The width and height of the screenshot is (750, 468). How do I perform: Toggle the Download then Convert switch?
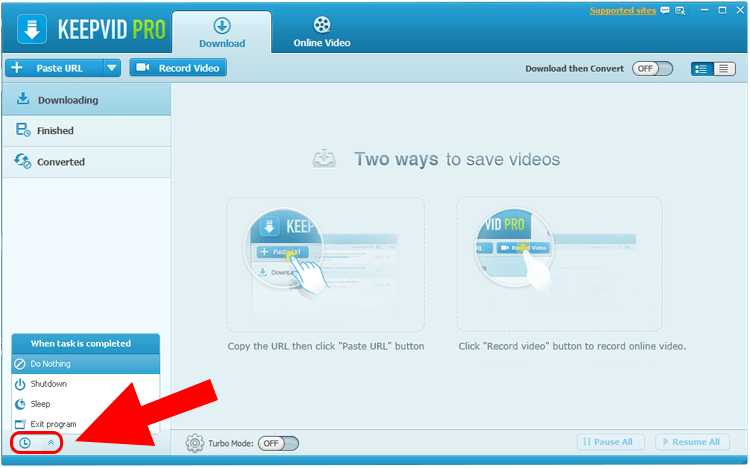tap(652, 68)
